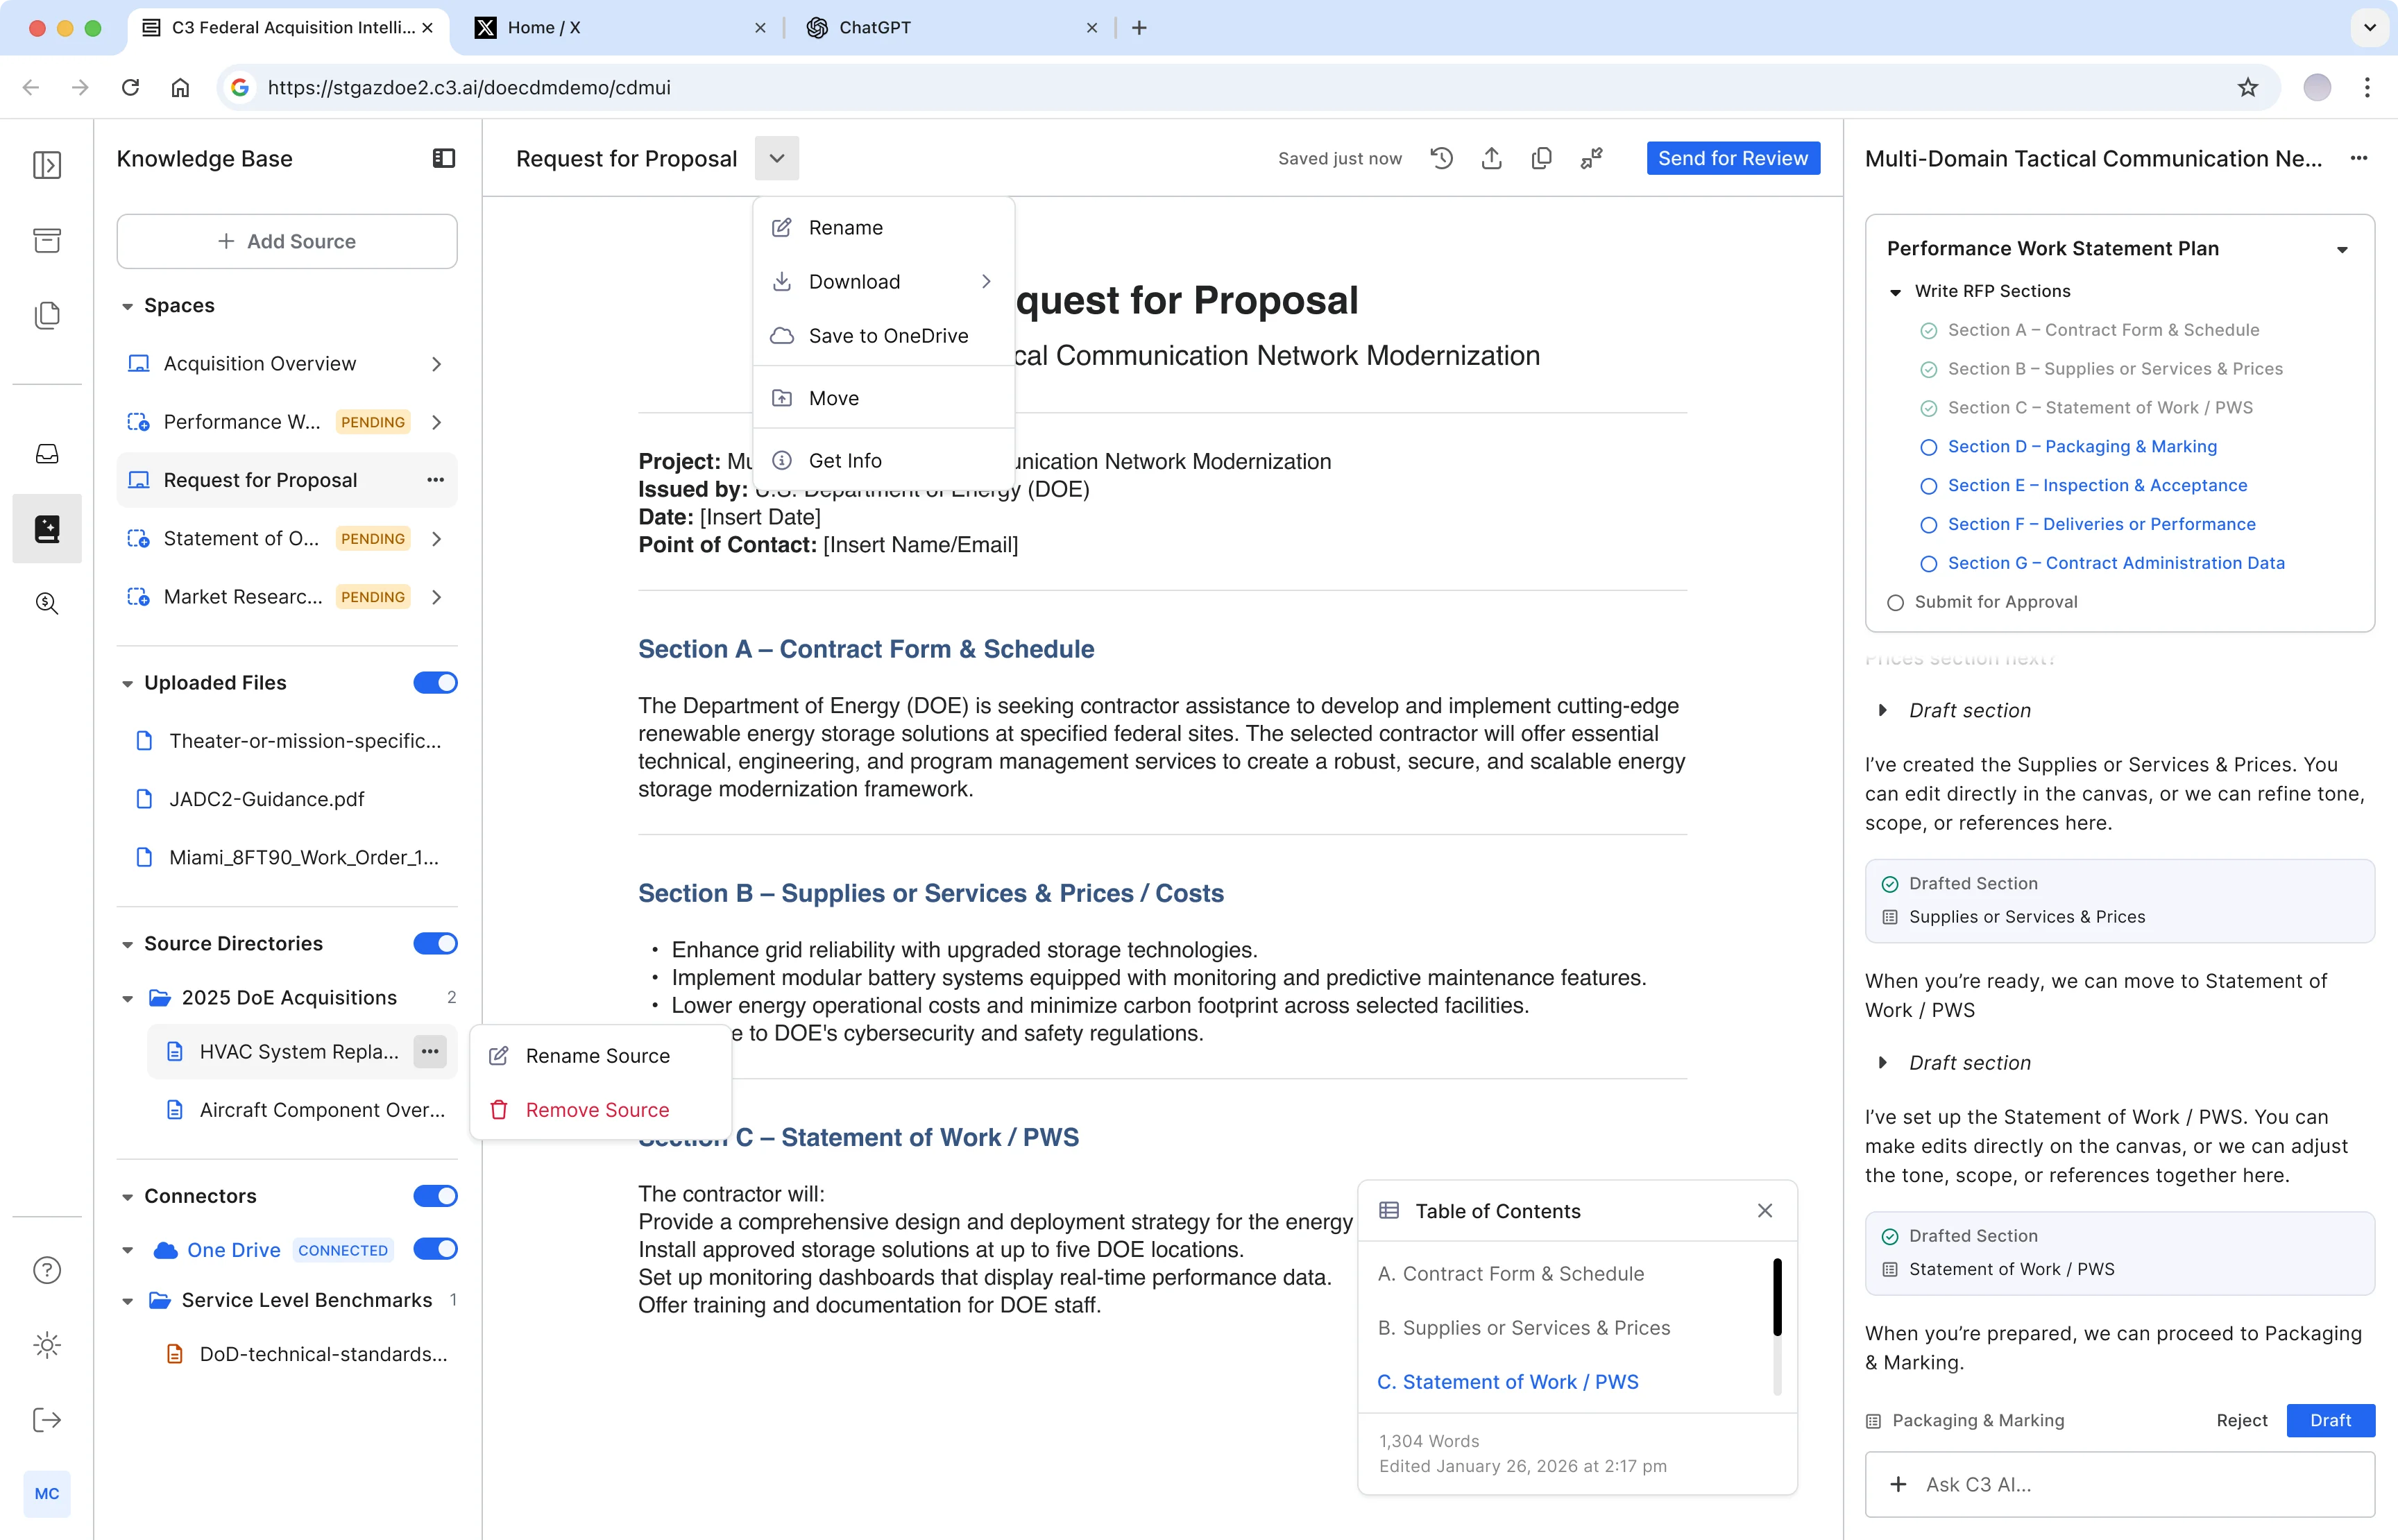
Task: Toggle the Connectors switch
Action: click(x=435, y=1196)
